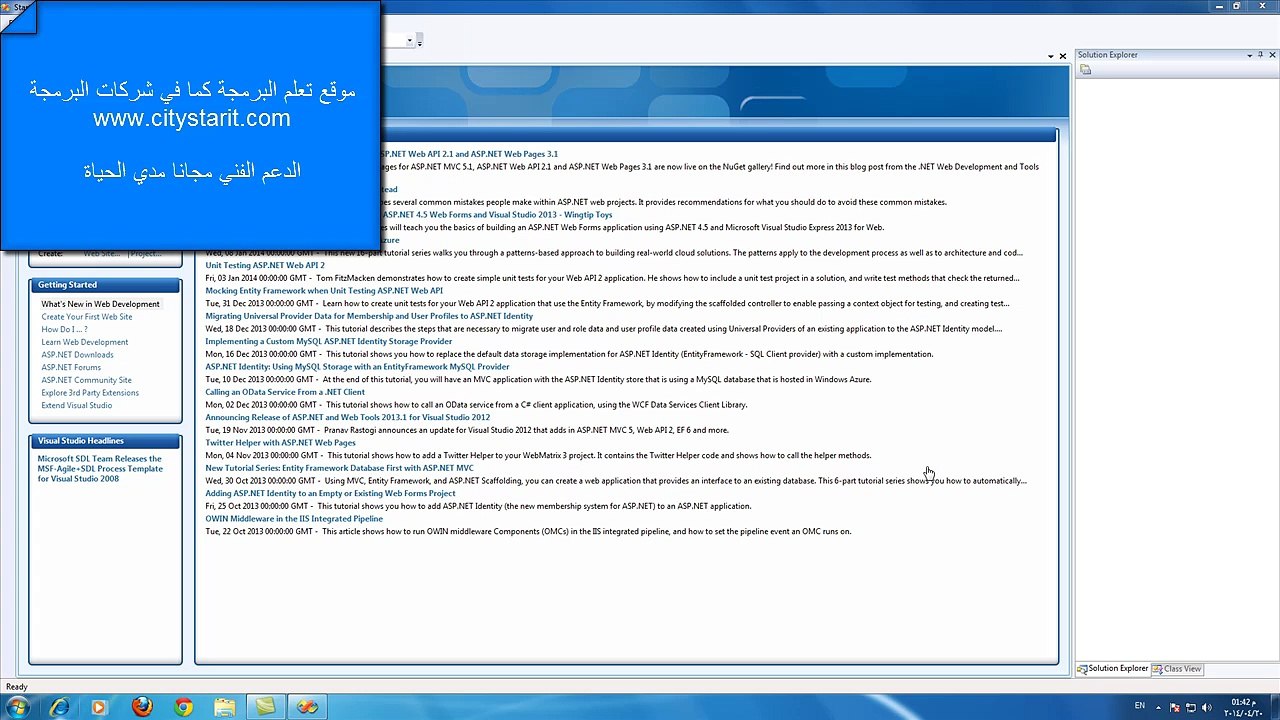Open New Tutorial Series: Entity Framework Database First

coord(340,468)
